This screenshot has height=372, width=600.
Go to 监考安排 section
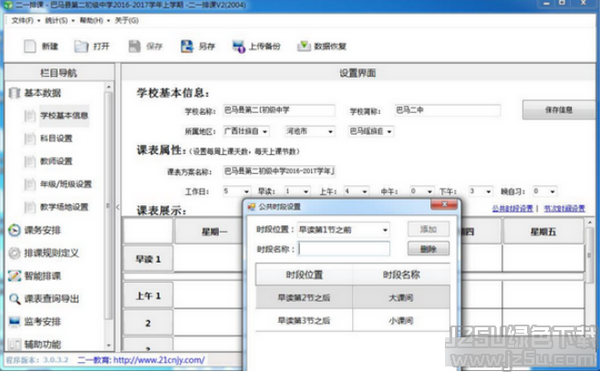(x=42, y=322)
